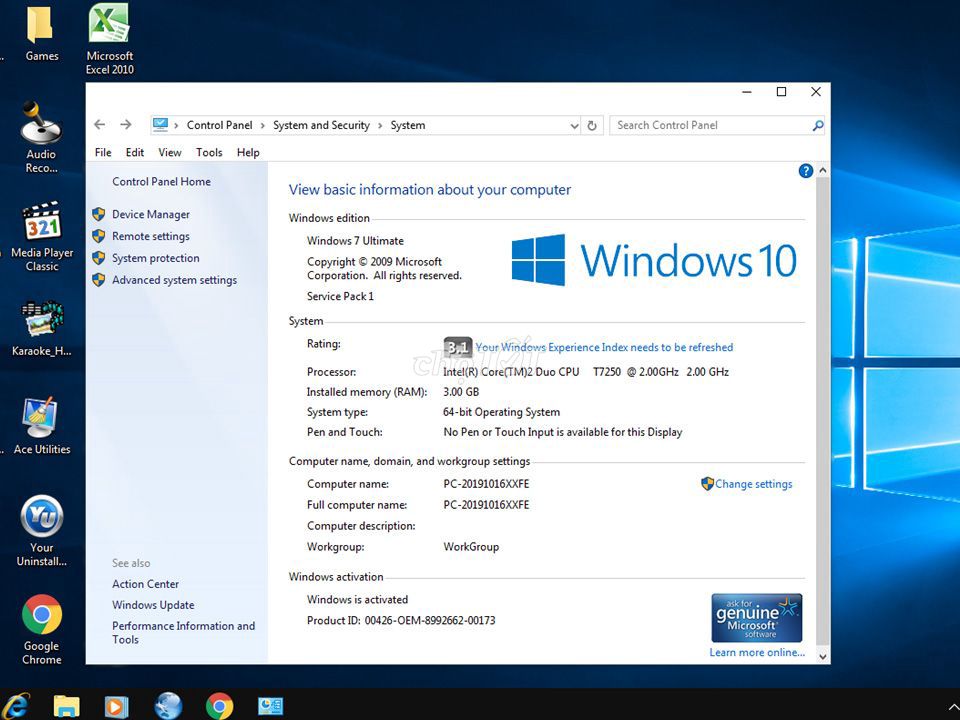
Task: Click System and Security breadcrumb
Action: coord(321,126)
